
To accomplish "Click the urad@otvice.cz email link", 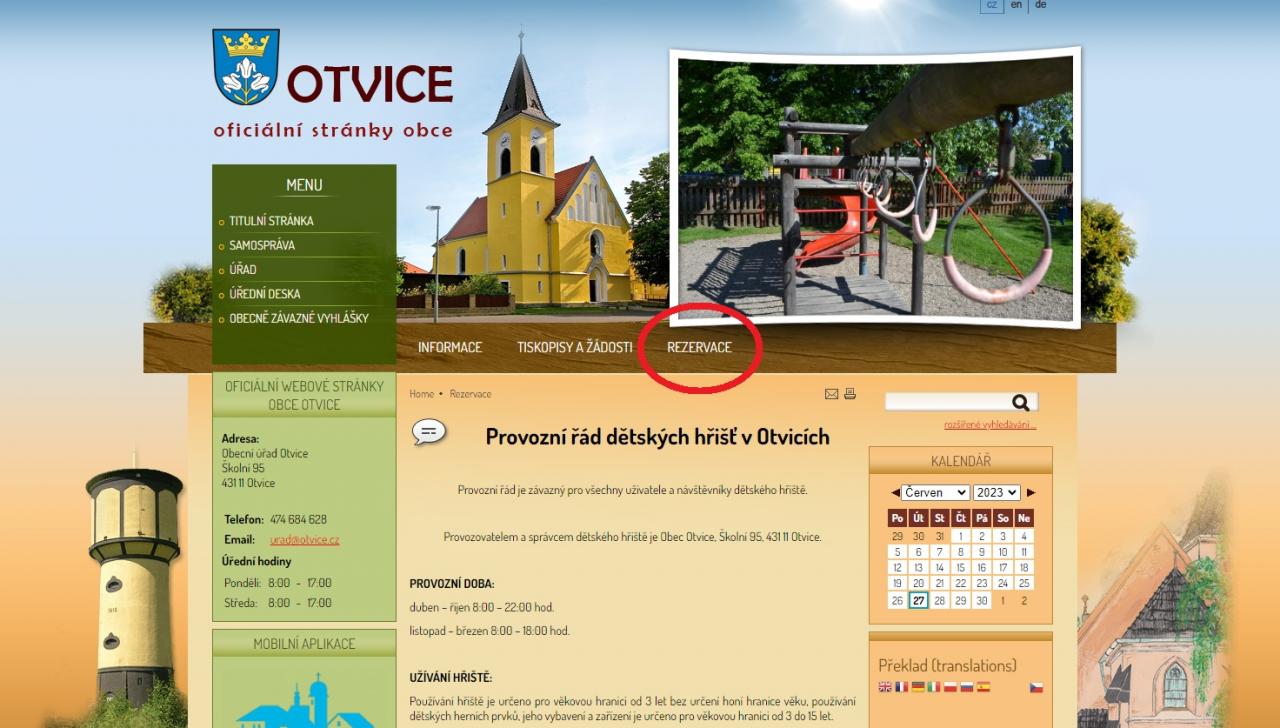I will (304, 540).
